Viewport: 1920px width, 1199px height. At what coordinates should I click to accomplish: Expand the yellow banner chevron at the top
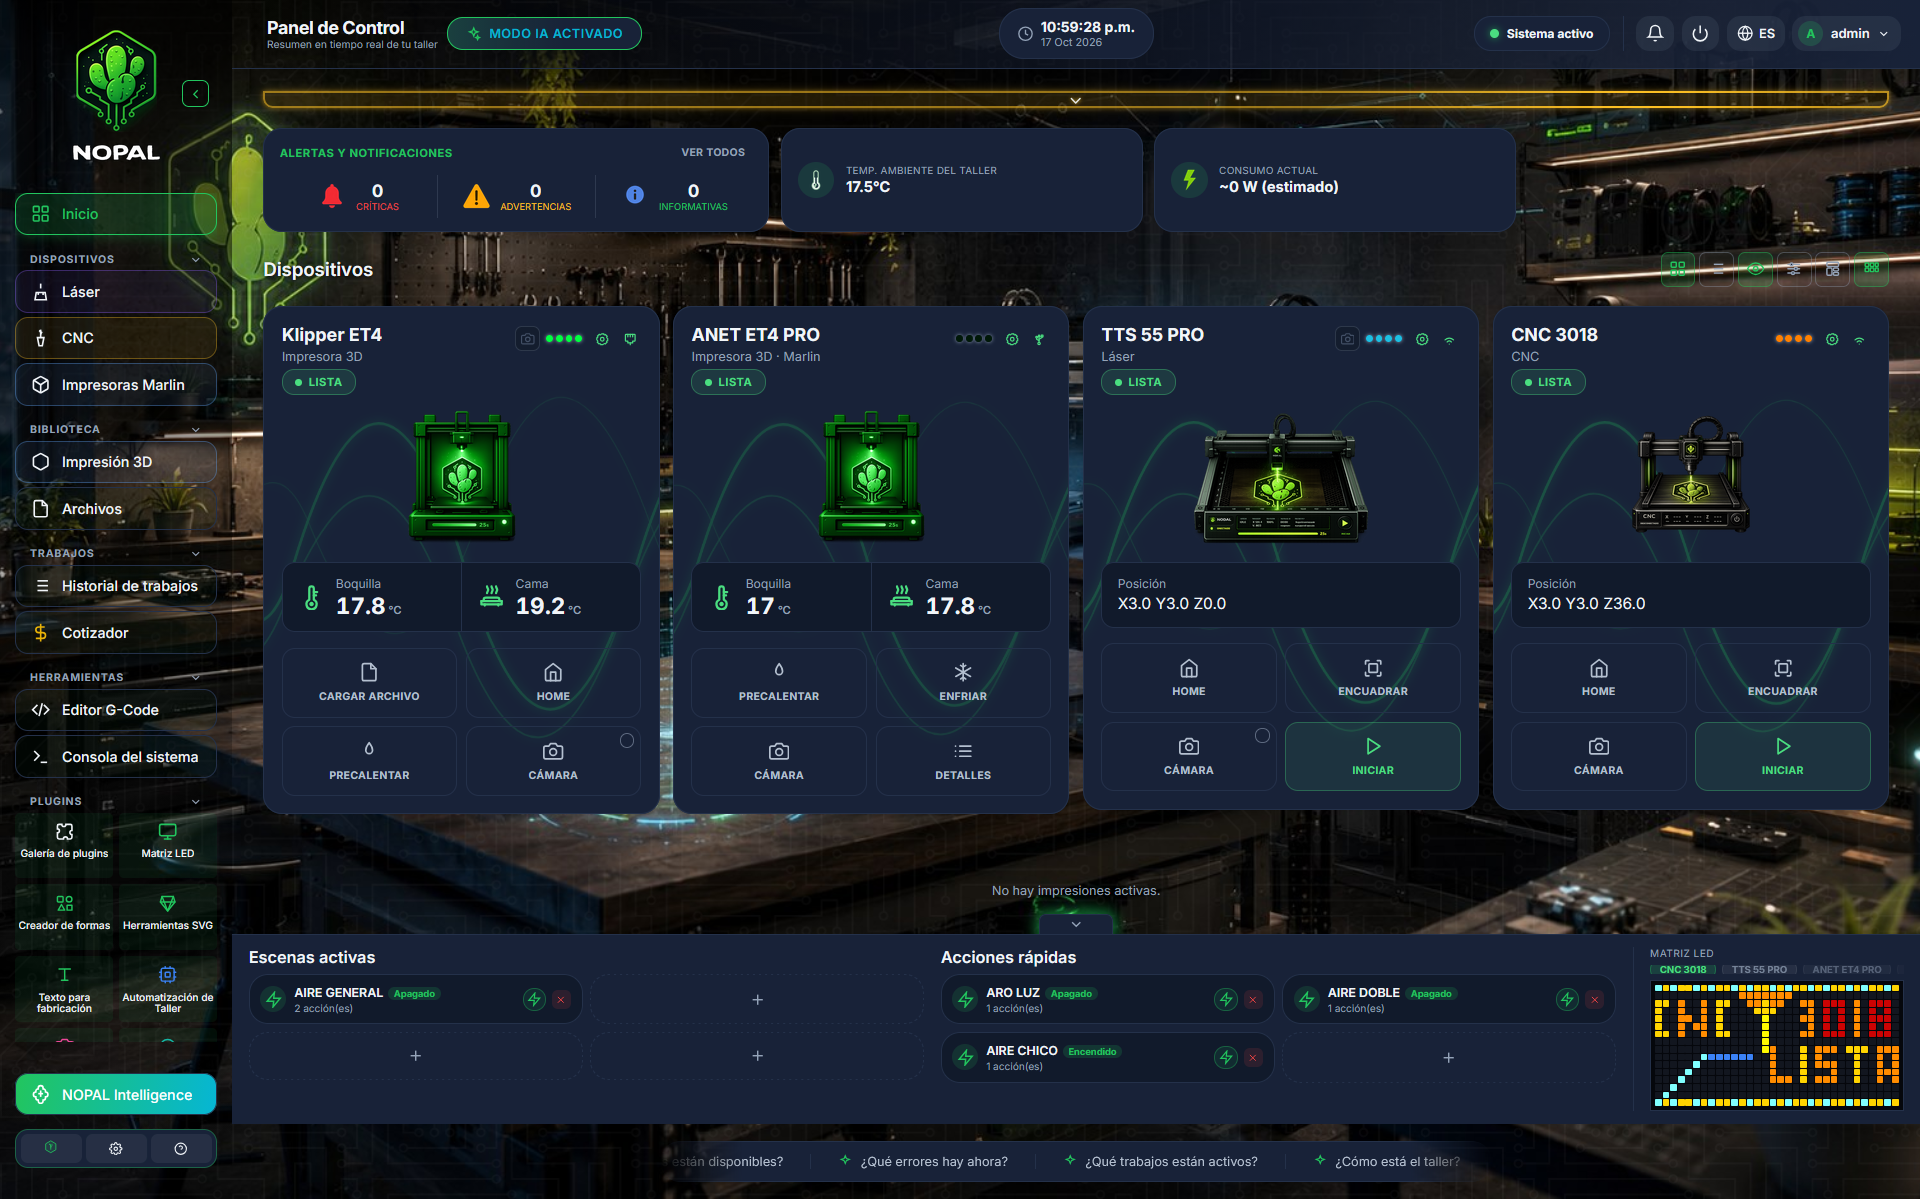coord(1076,100)
